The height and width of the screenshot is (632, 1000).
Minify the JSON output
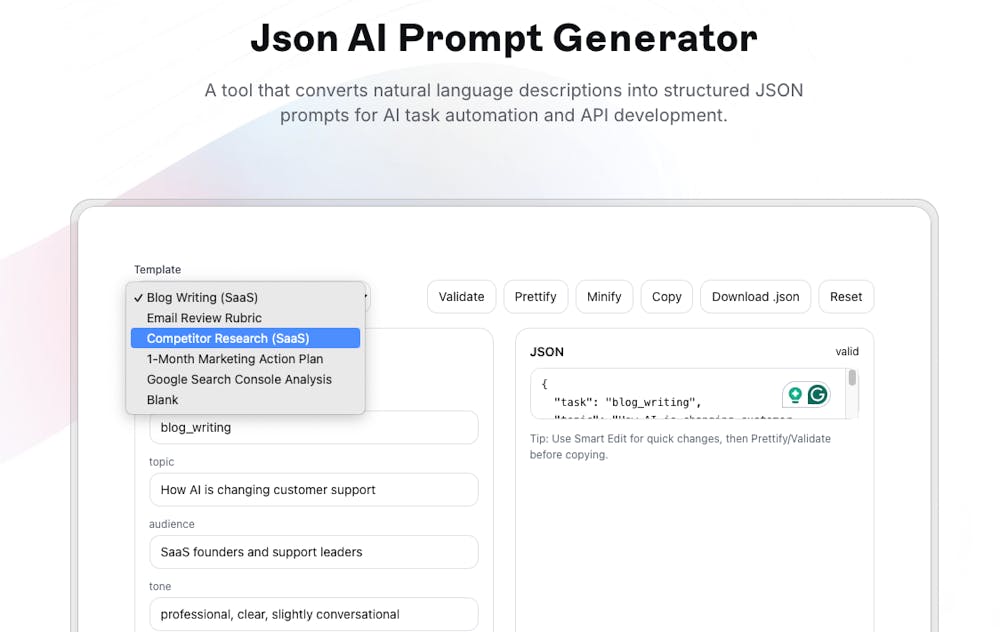[x=604, y=296]
